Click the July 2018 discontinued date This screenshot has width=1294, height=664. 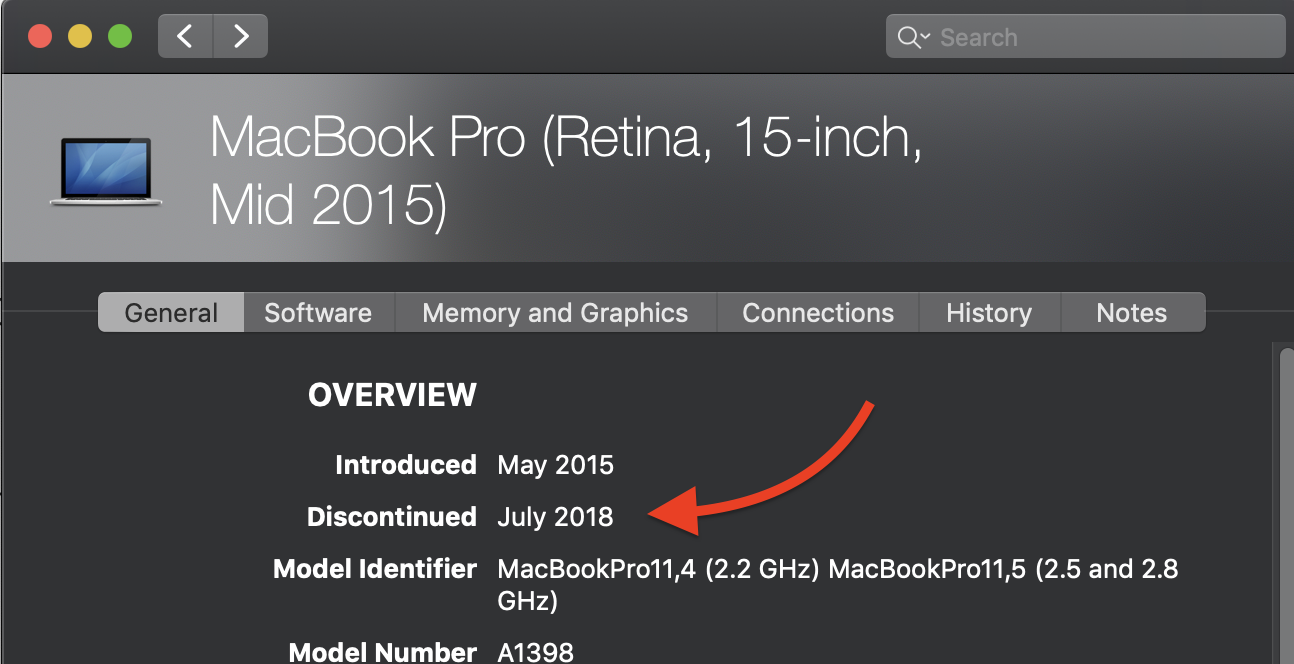(x=555, y=517)
